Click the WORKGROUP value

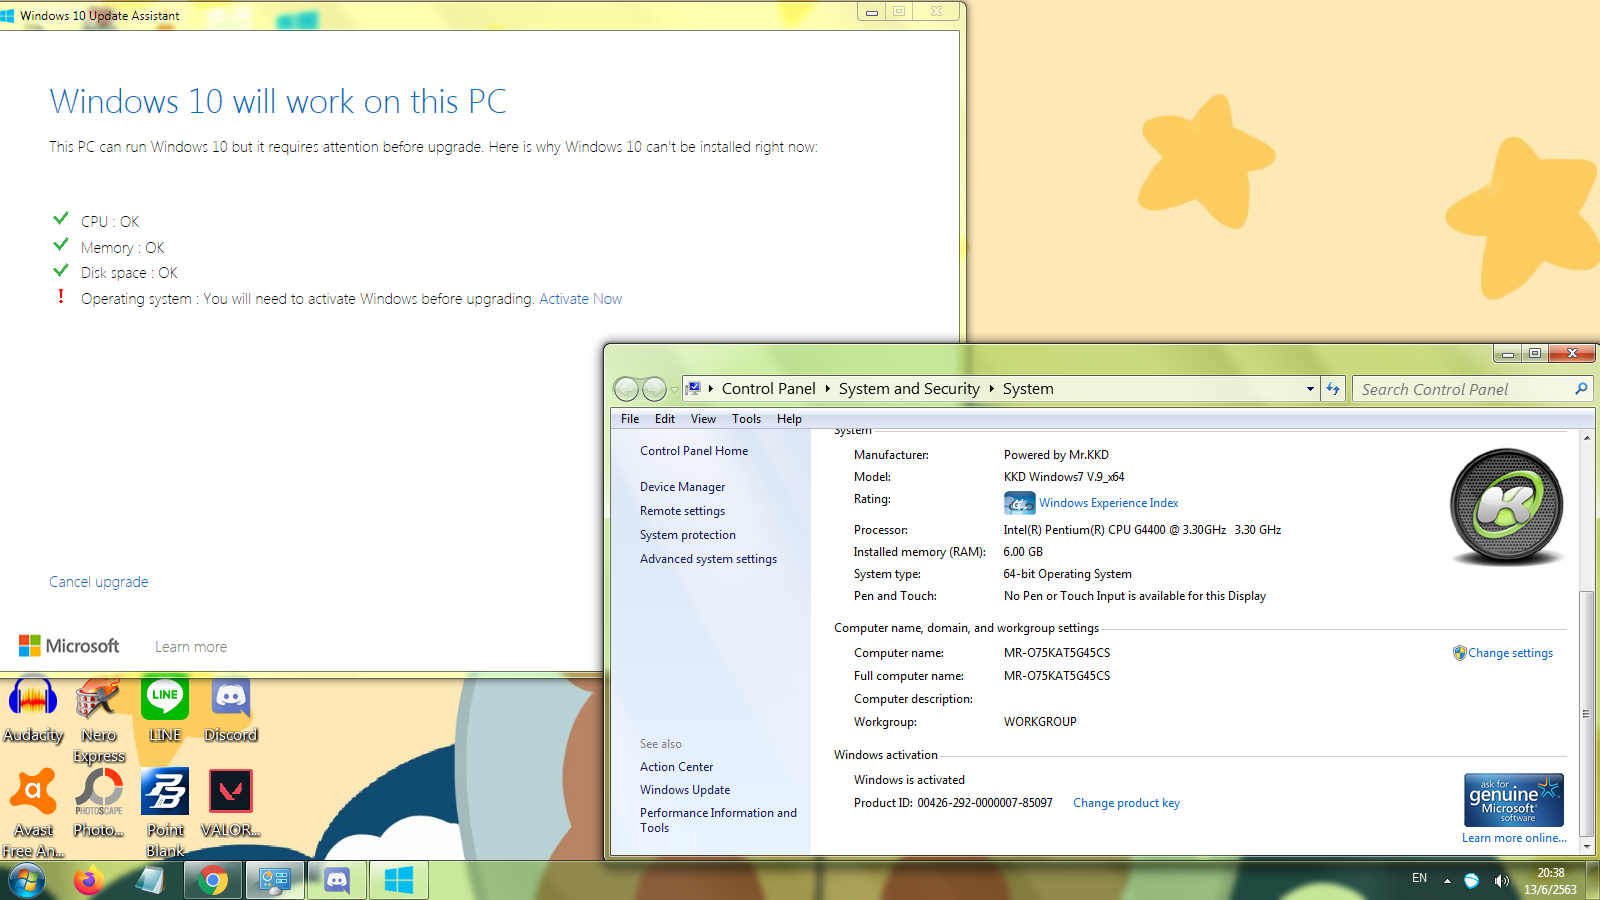[1040, 722]
